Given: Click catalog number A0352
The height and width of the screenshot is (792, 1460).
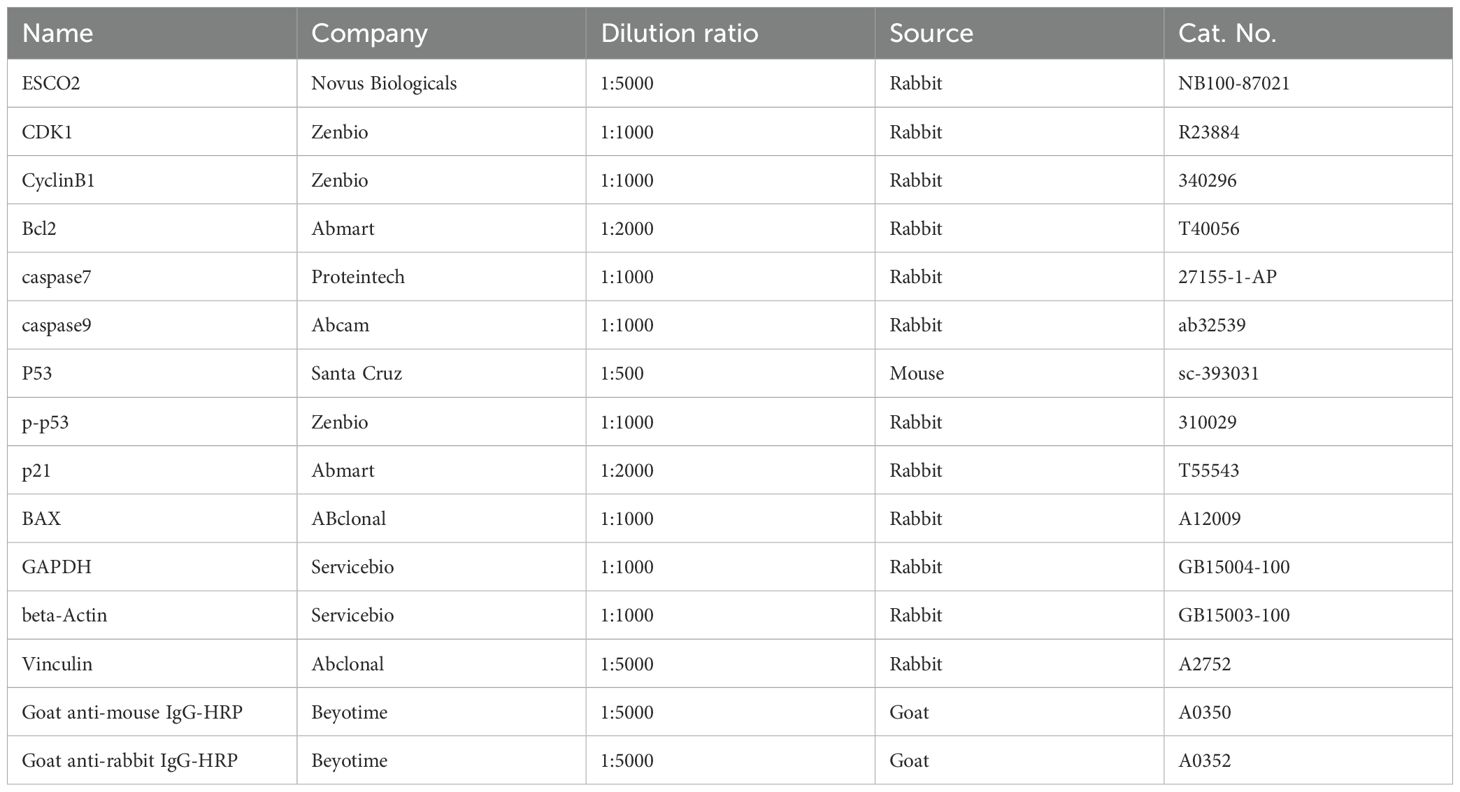Looking at the screenshot, I should [1205, 760].
